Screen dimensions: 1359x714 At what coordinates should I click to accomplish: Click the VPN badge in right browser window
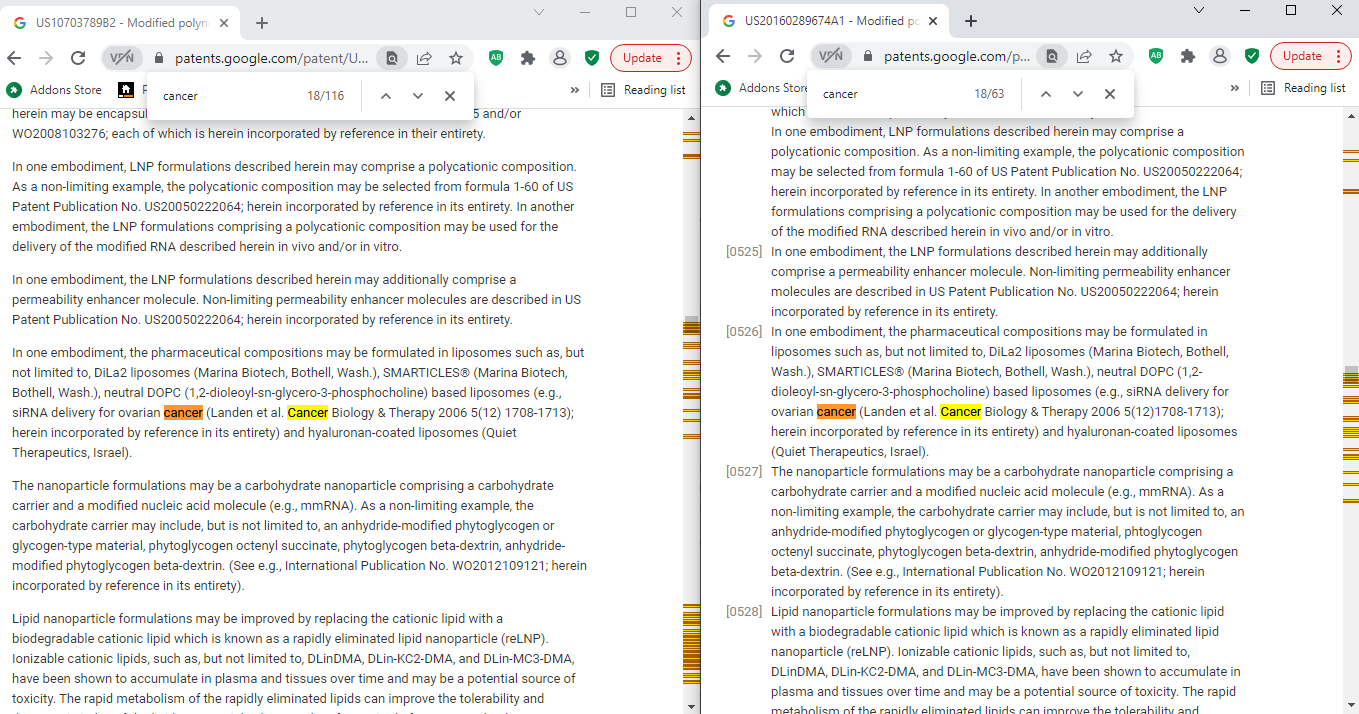(830, 56)
